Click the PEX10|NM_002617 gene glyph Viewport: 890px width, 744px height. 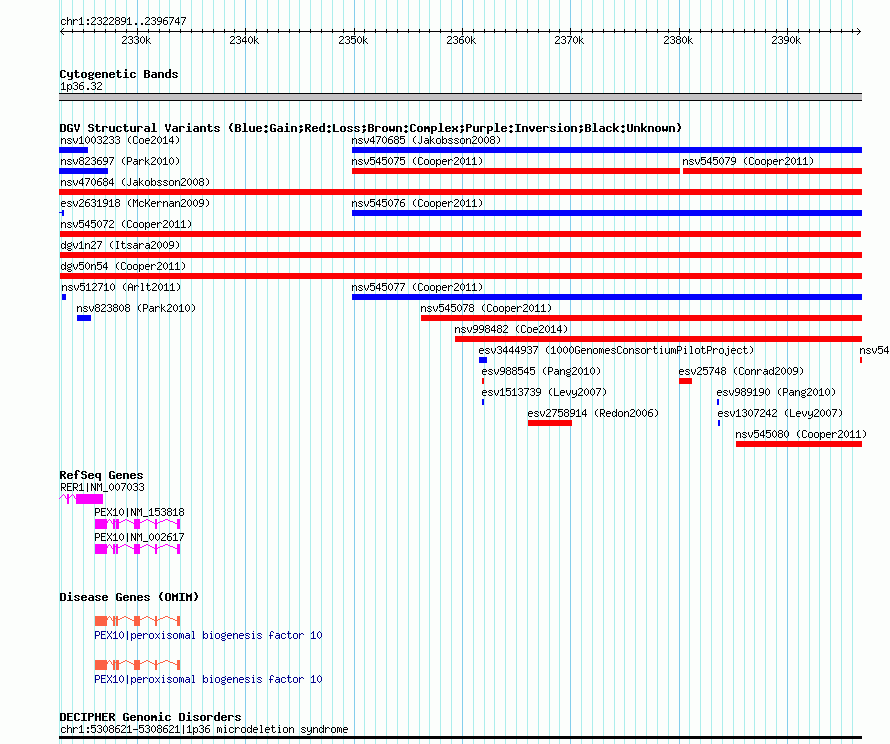137,549
